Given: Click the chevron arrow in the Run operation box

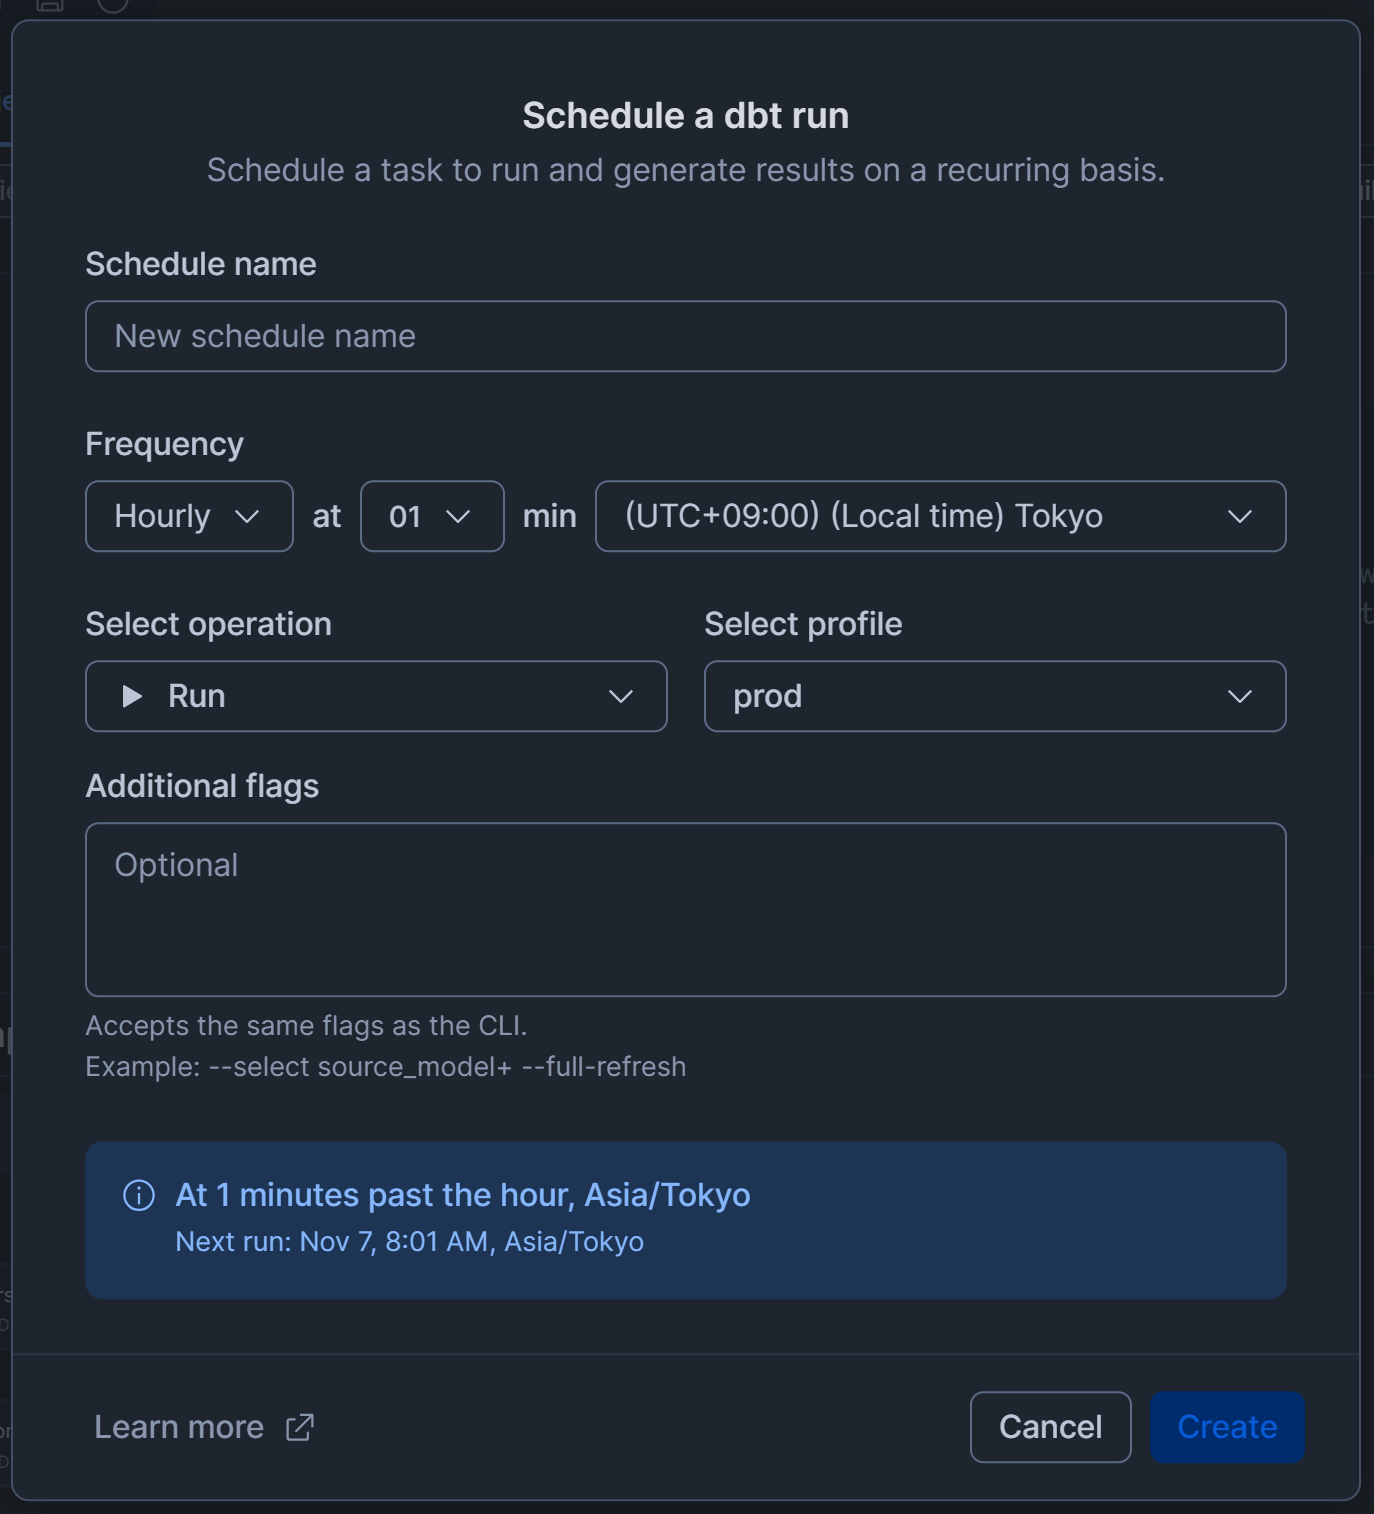Looking at the screenshot, I should pos(621,696).
